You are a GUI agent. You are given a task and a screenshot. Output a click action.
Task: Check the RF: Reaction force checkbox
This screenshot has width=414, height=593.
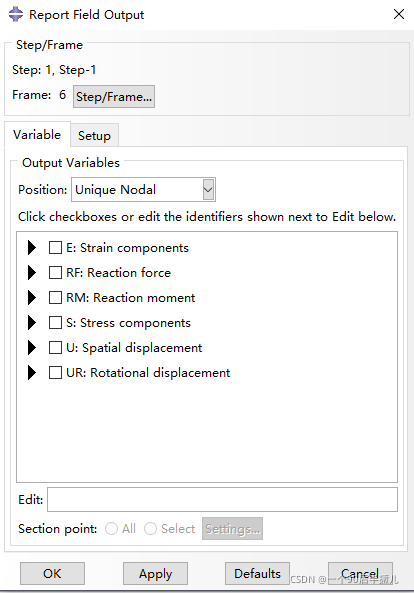click(55, 273)
